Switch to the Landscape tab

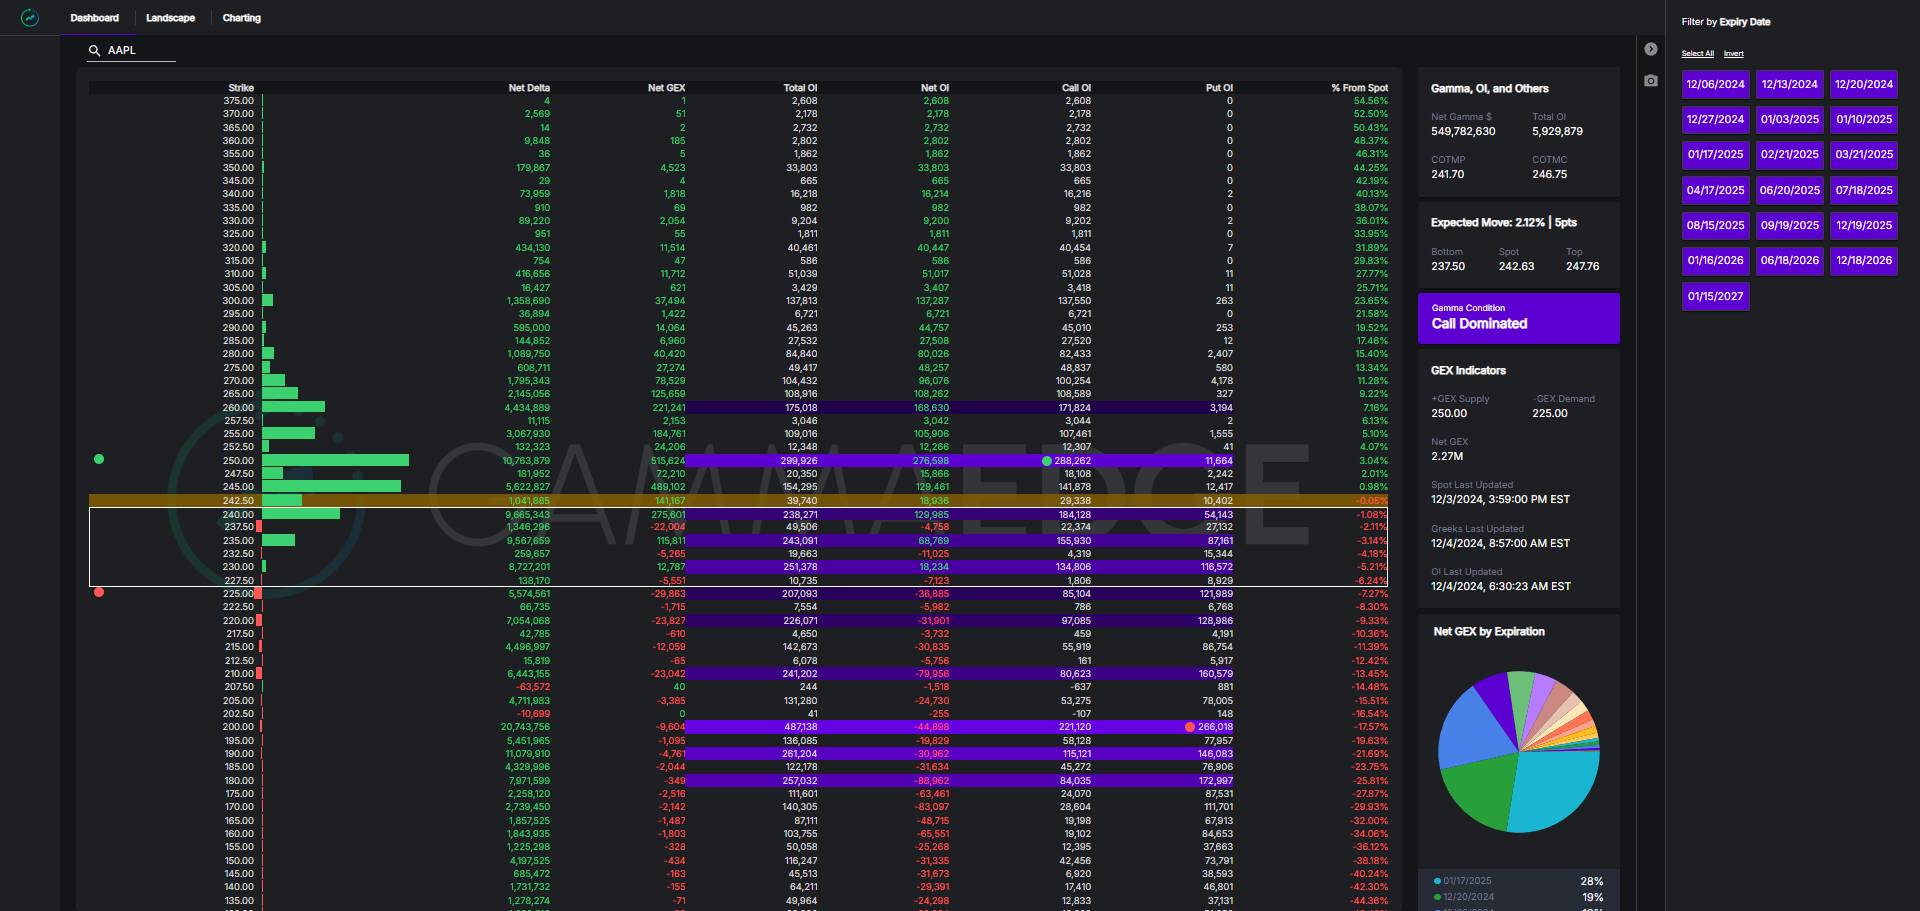[x=170, y=18]
